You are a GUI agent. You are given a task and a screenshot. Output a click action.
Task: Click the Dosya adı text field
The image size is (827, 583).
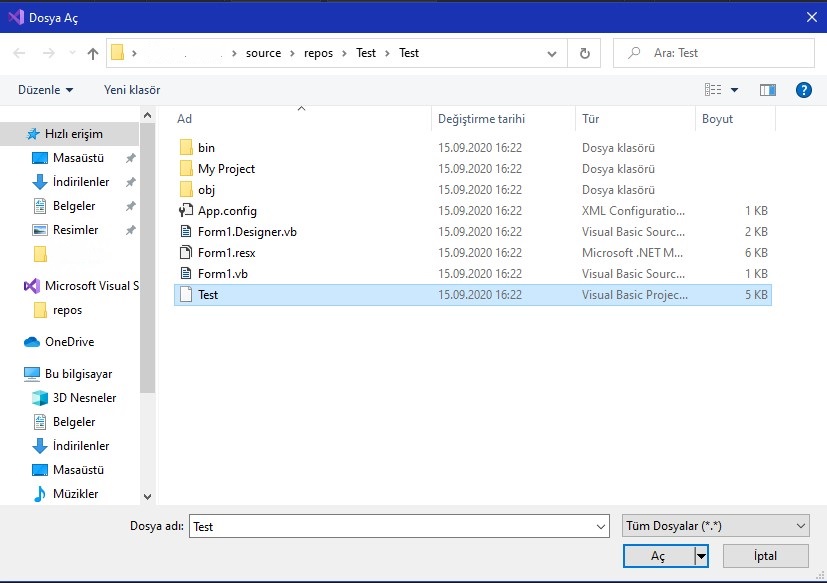tap(390, 527)
